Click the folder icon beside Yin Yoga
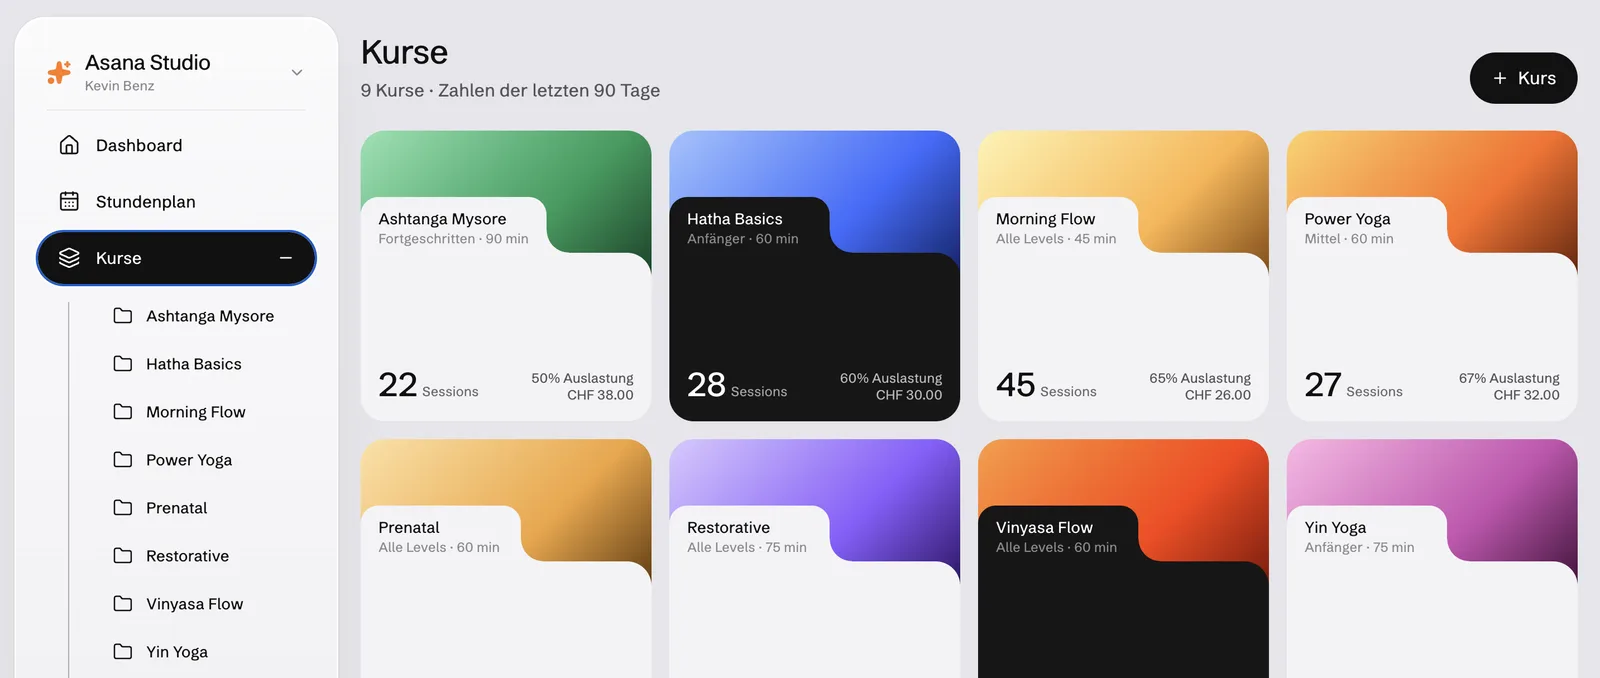1600x678 pixels. point(123,652)
